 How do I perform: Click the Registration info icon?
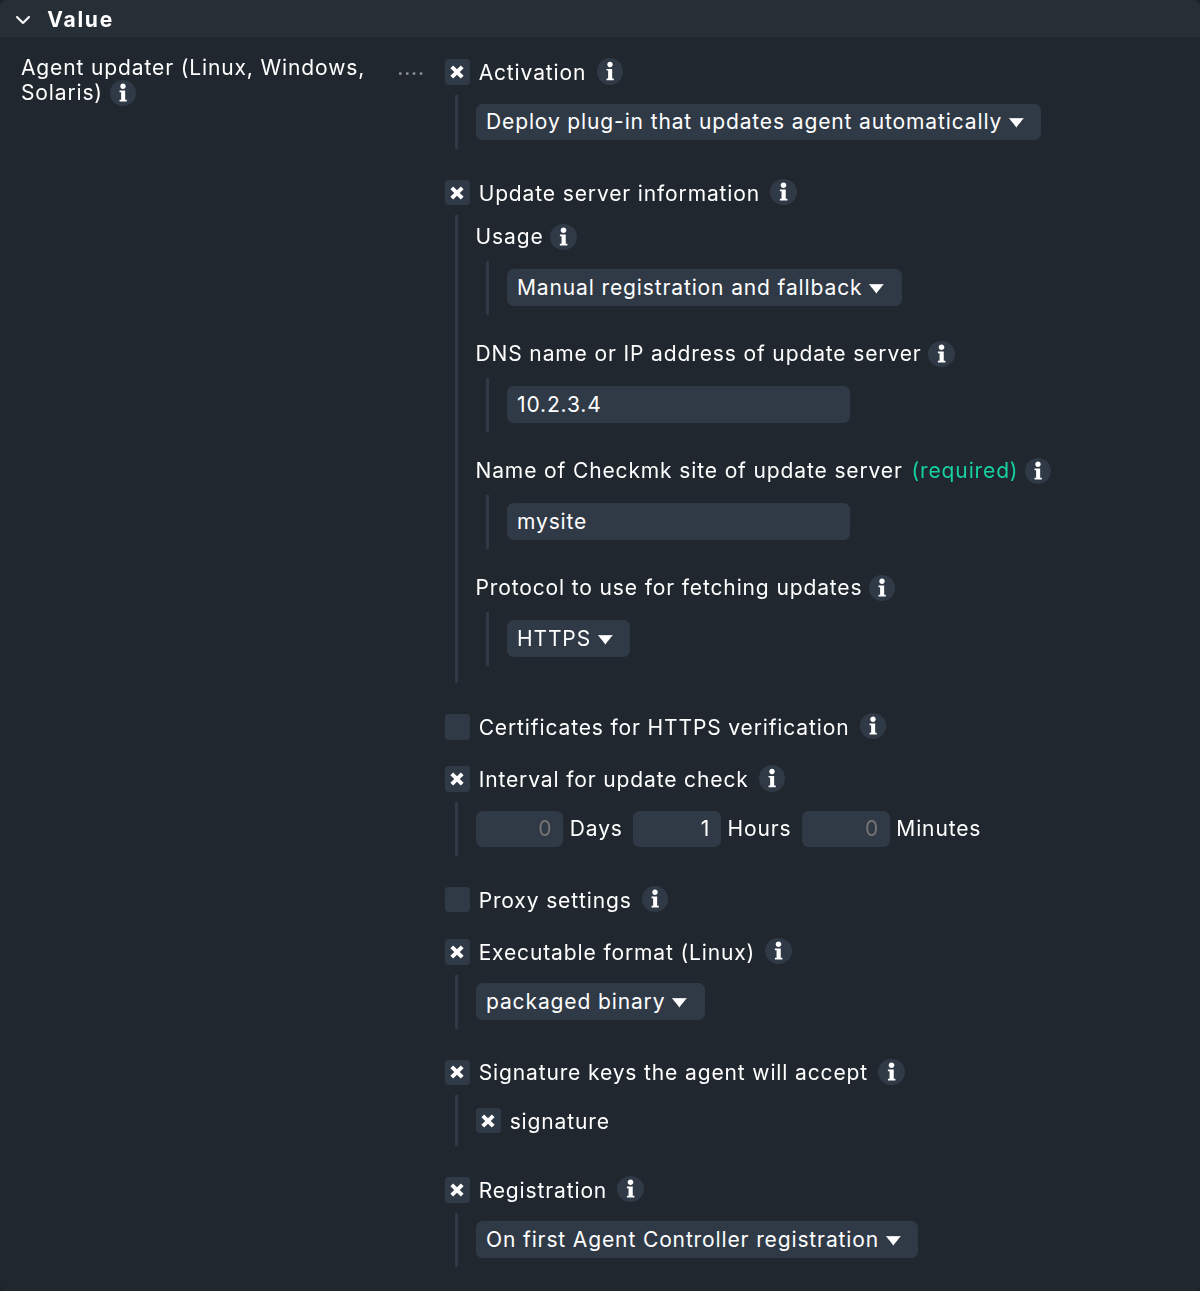coord(629,1190)
